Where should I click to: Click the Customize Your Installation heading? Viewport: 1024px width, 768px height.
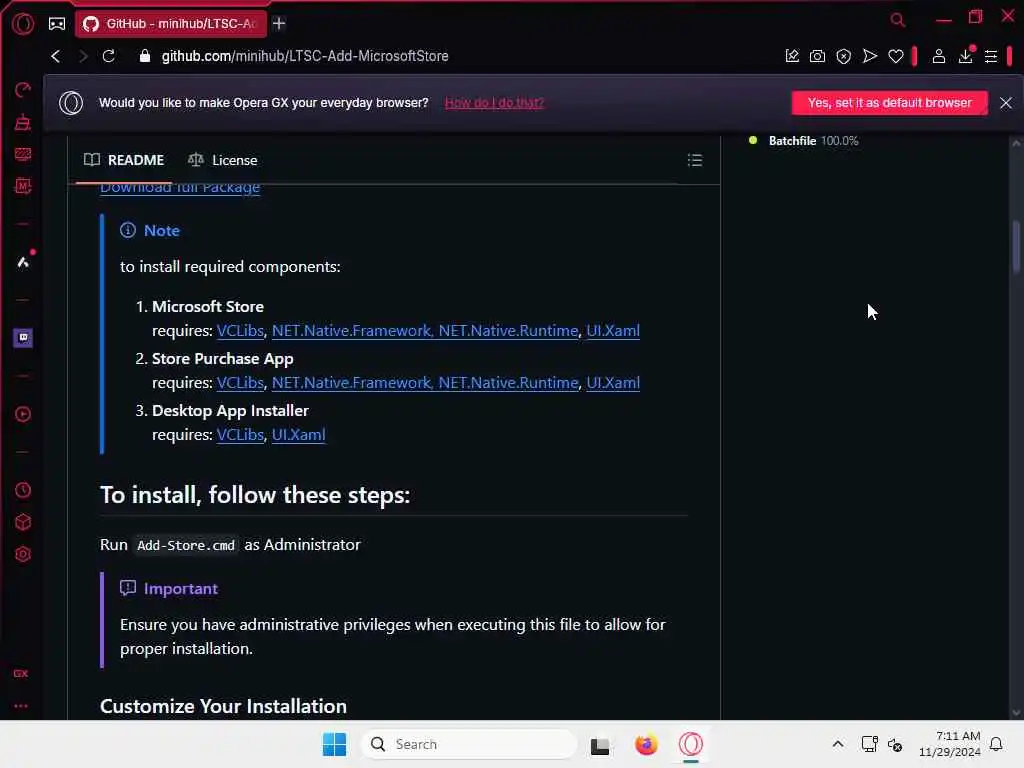coord(223,706)
